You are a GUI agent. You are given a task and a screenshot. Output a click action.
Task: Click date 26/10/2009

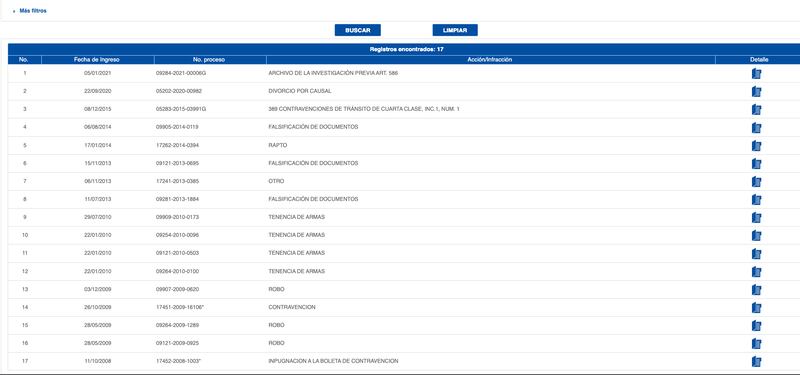point(97,307)
